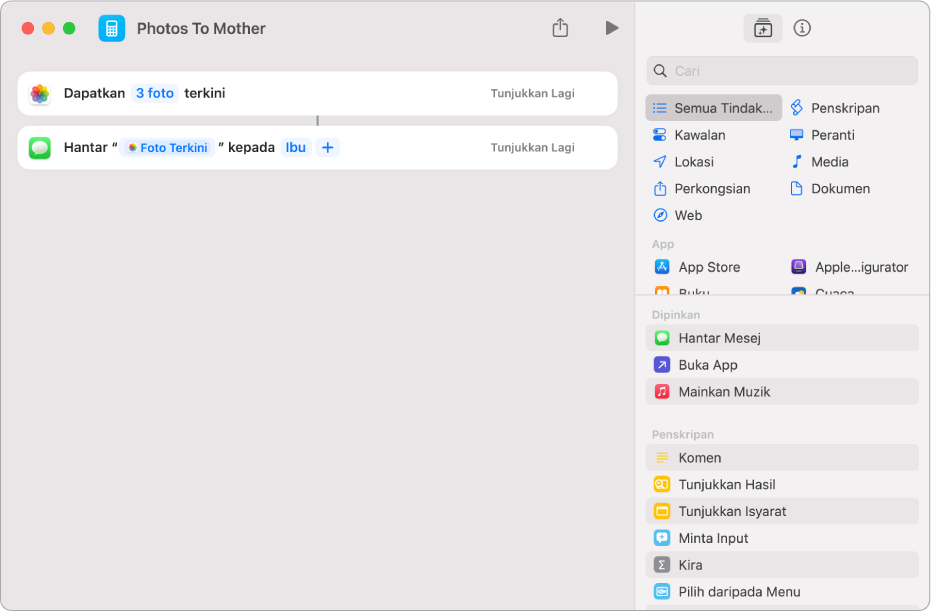The image size is (931, 612).
Task: Click the Foto Terkini variable token
Action: (167, 147)
